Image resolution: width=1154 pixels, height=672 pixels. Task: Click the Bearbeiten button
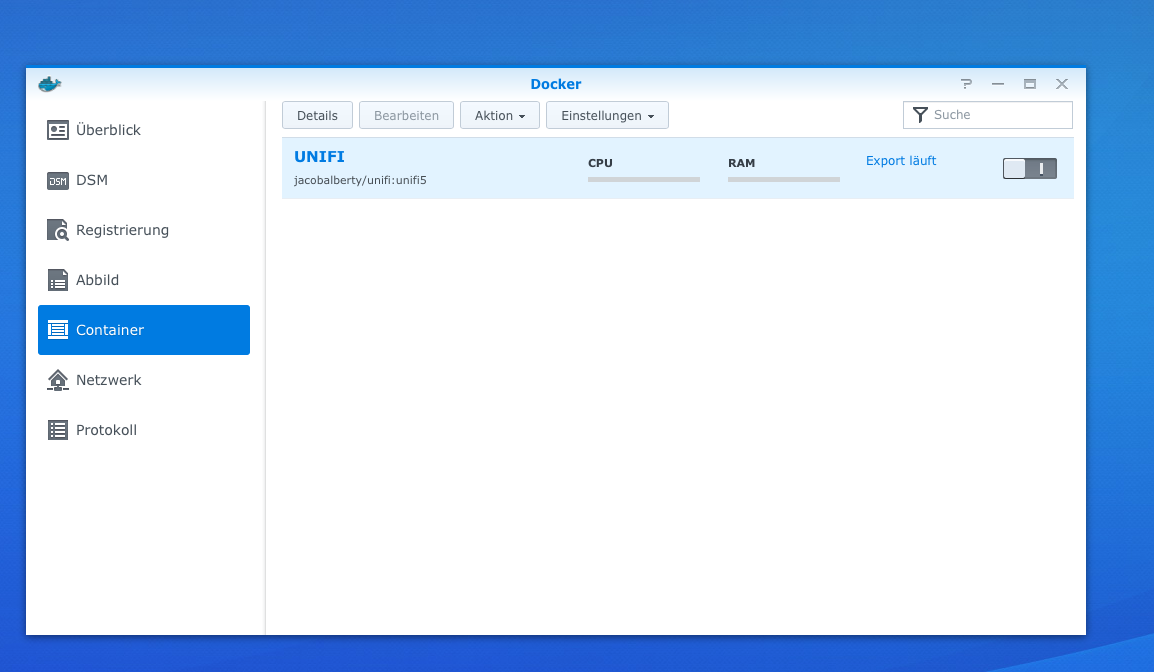406,116
